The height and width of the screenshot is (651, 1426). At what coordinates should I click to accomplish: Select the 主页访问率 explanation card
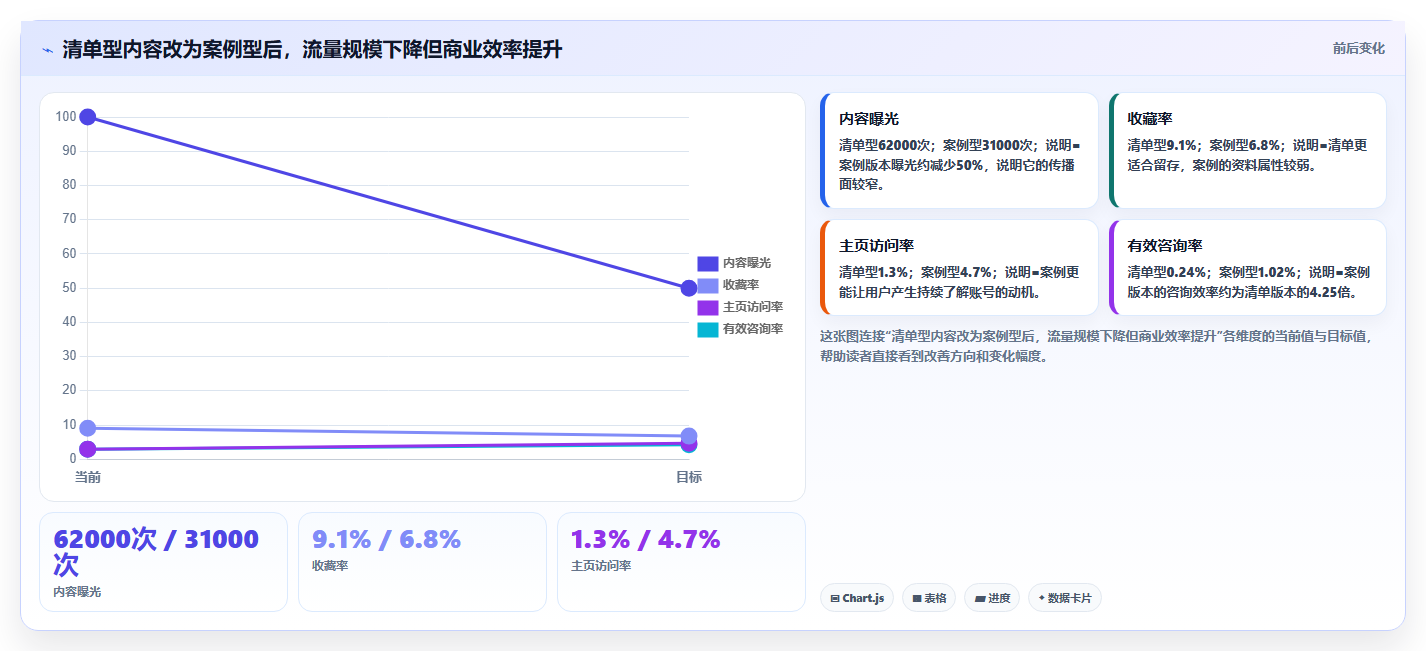(959, 267)
